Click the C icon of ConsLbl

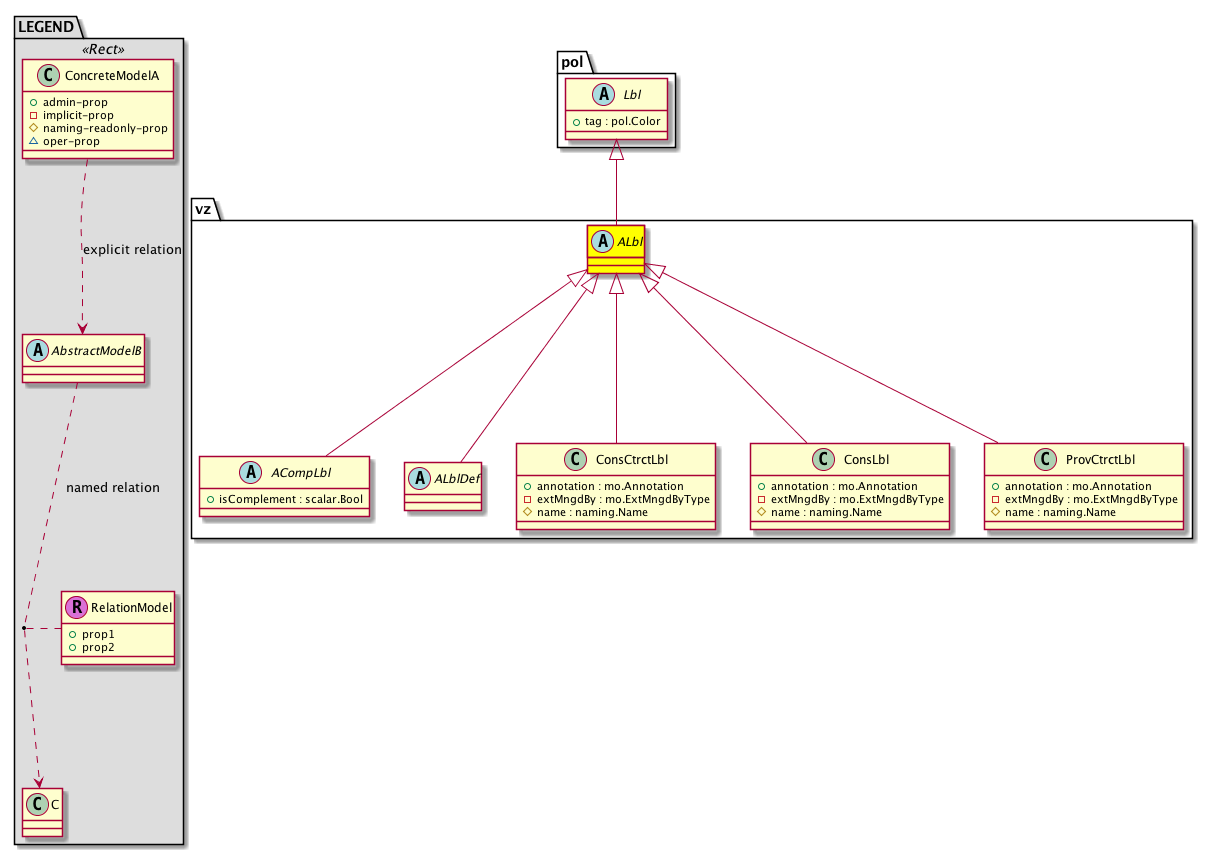(x=823, y=459)
